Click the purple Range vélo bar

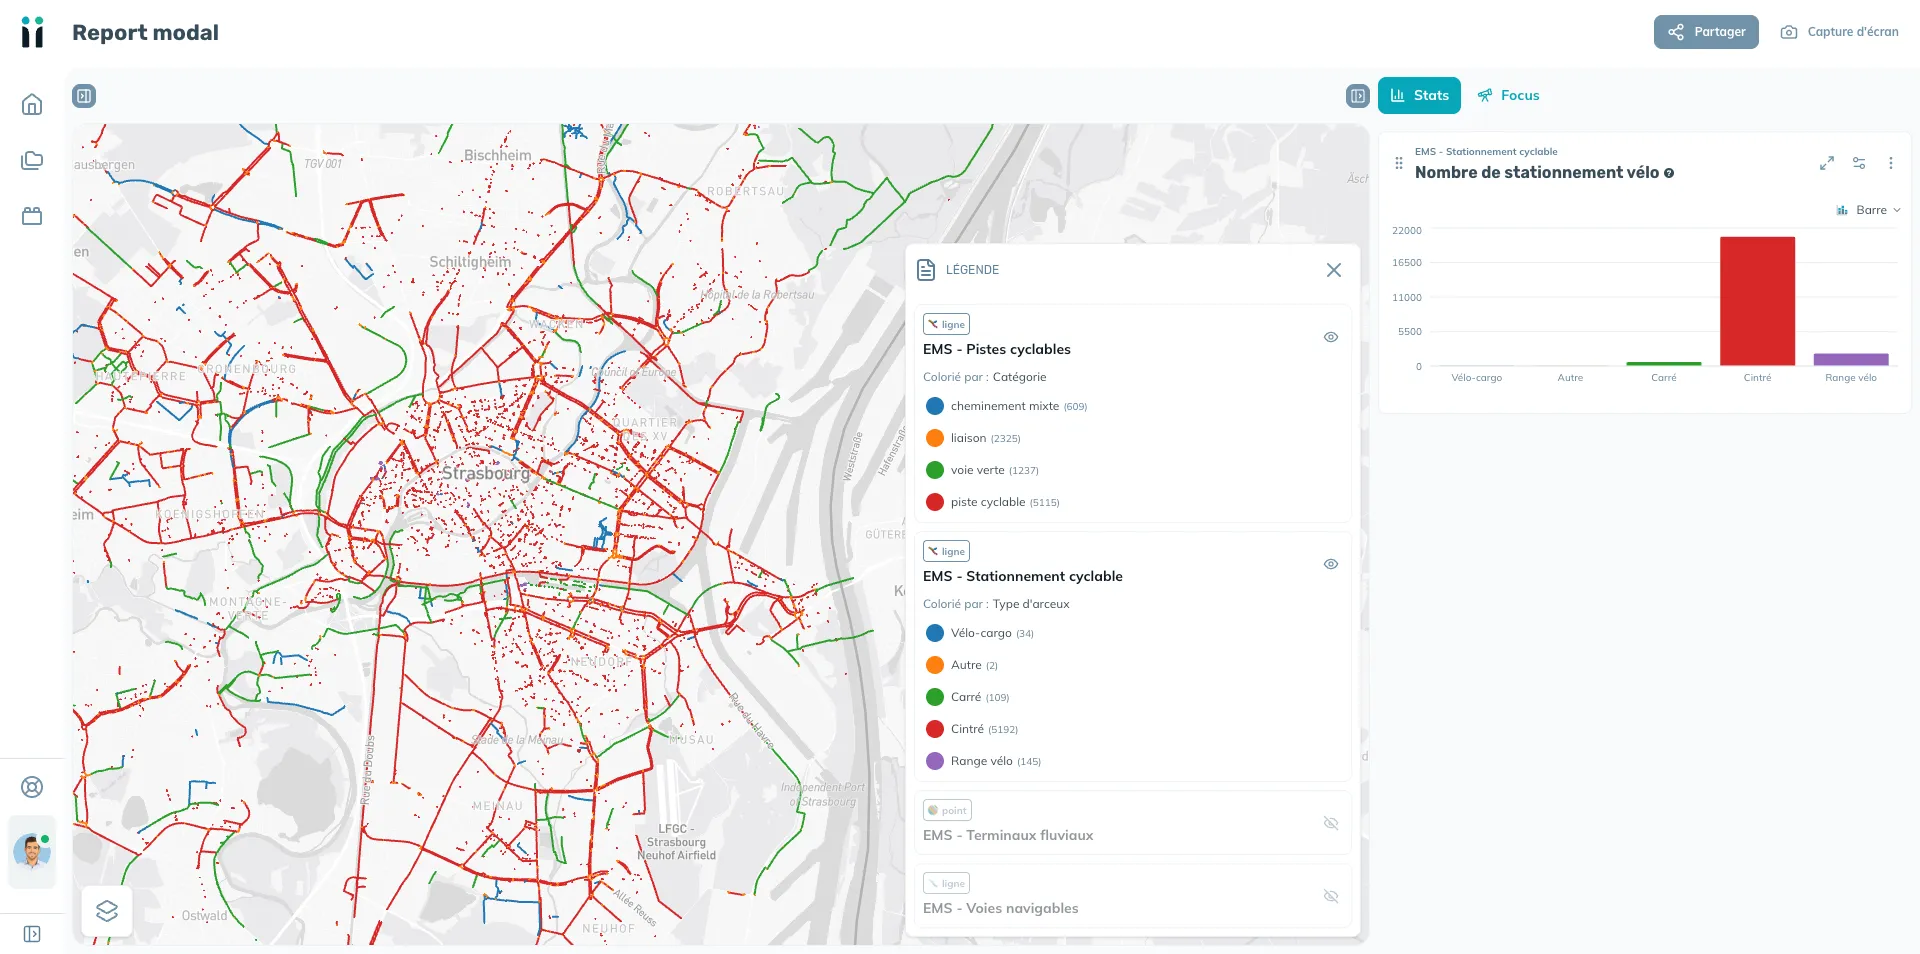click(1851, 360)
